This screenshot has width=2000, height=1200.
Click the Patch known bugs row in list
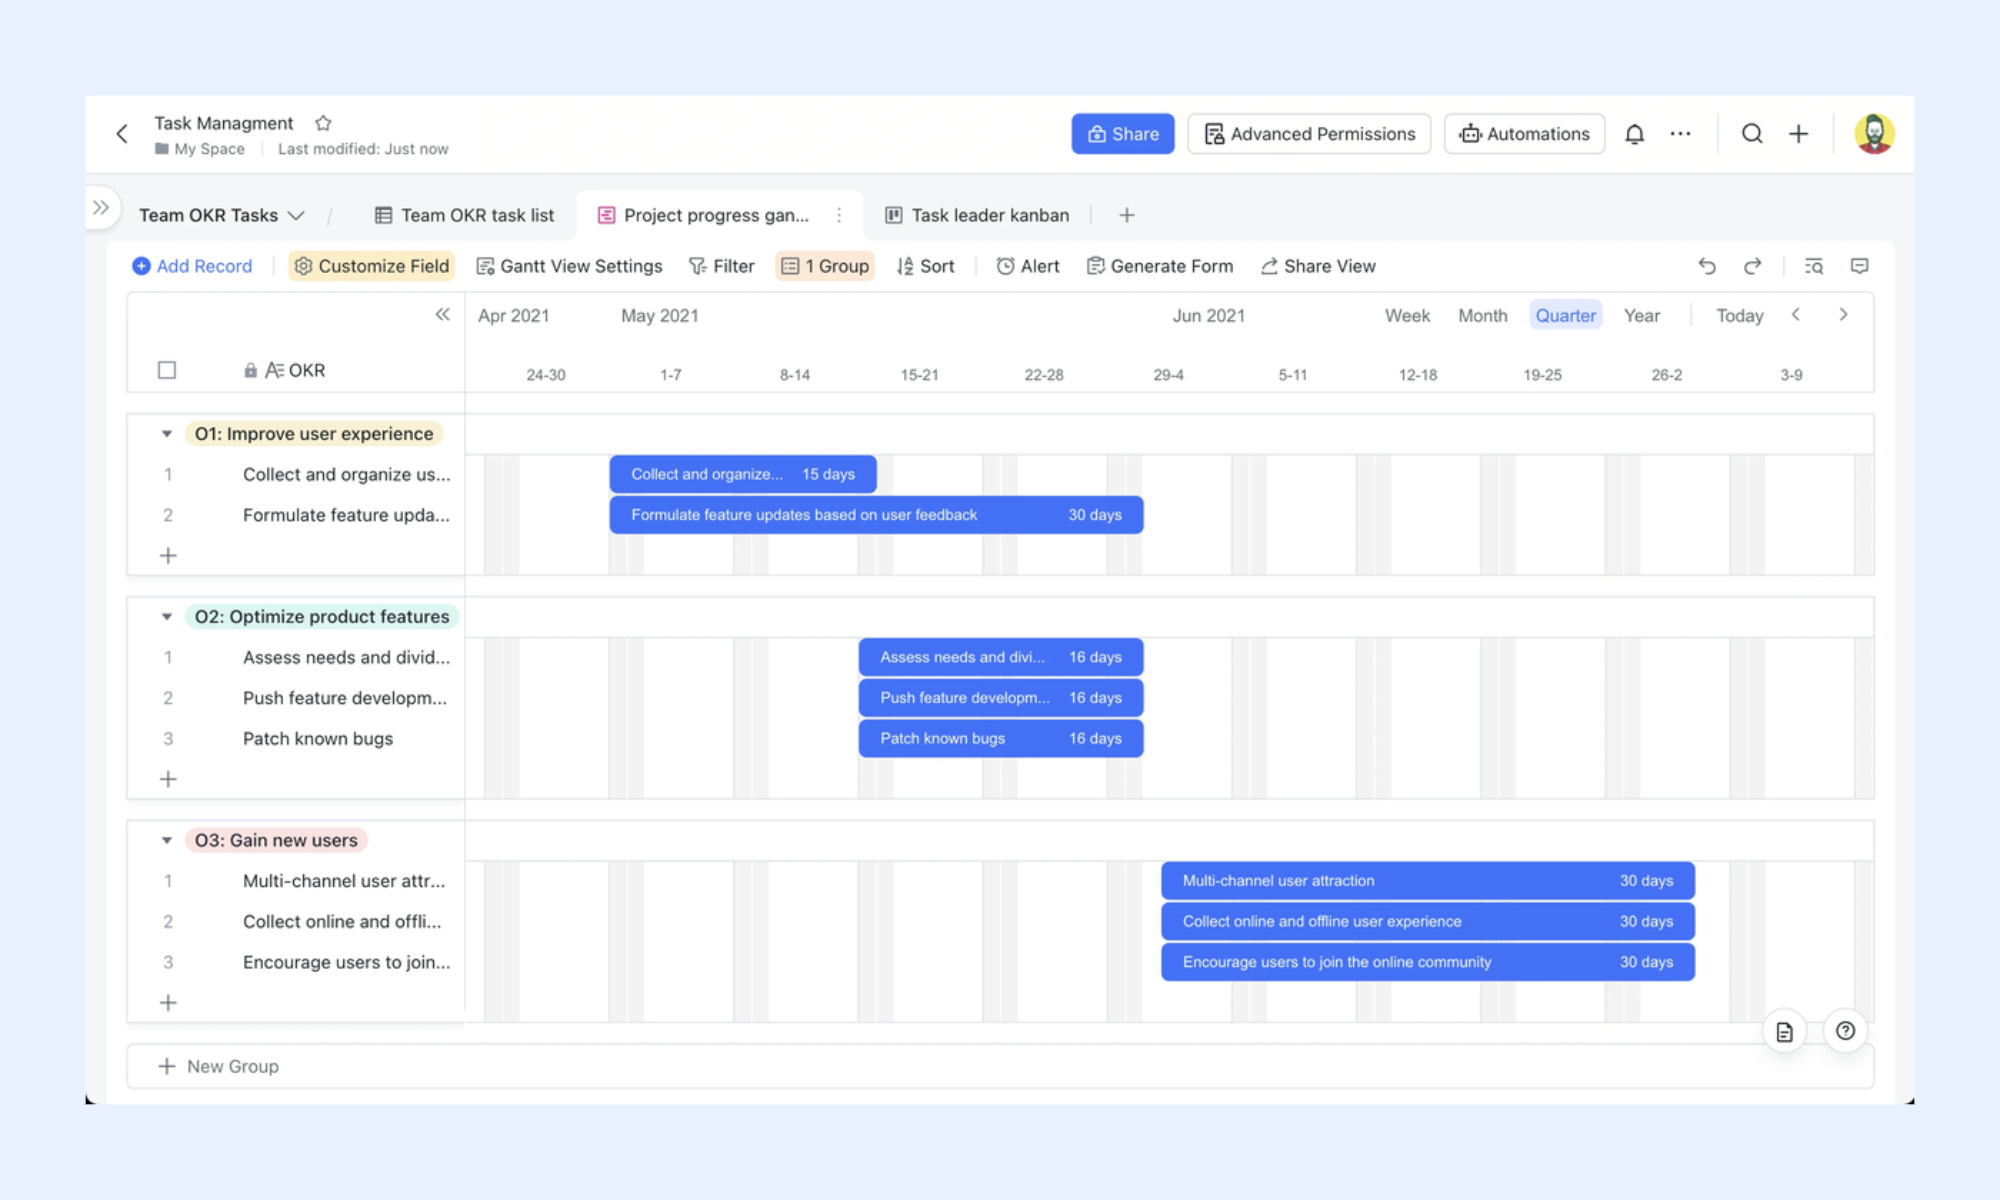click(296, 739)
